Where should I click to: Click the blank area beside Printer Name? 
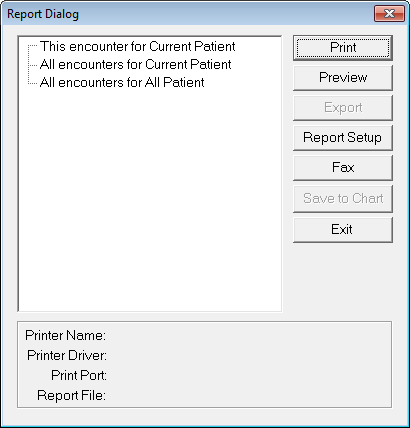[x=247, y=335]
